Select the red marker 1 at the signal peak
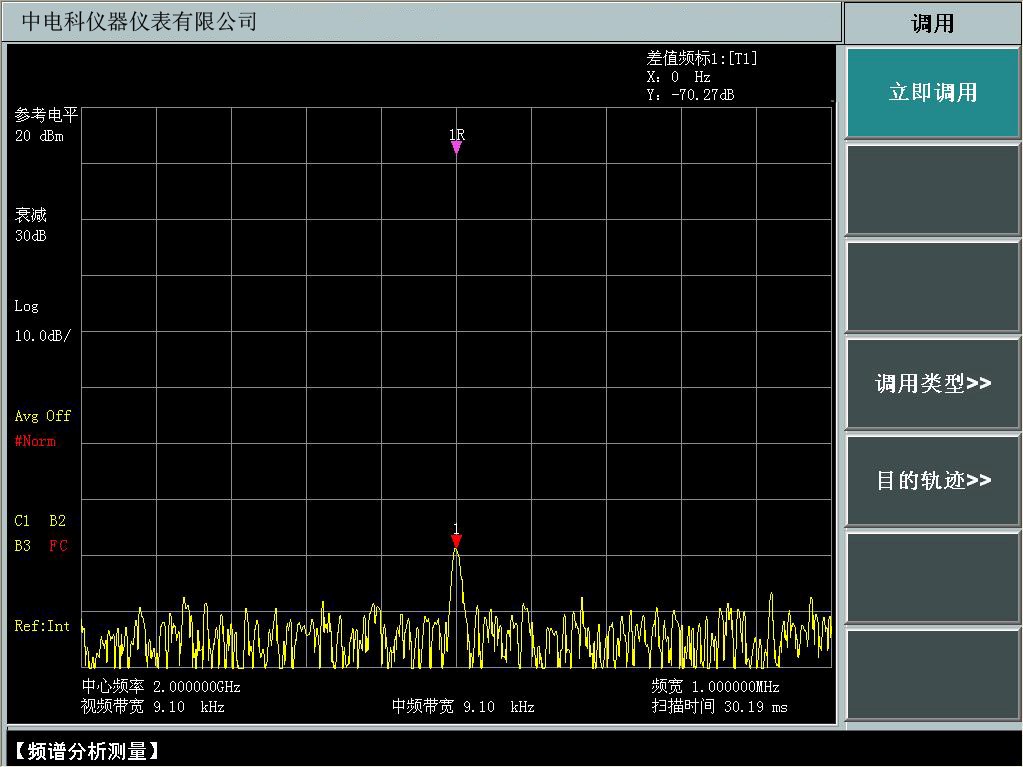This screenshot has width=1023, height=767. (x=456, y=541)
